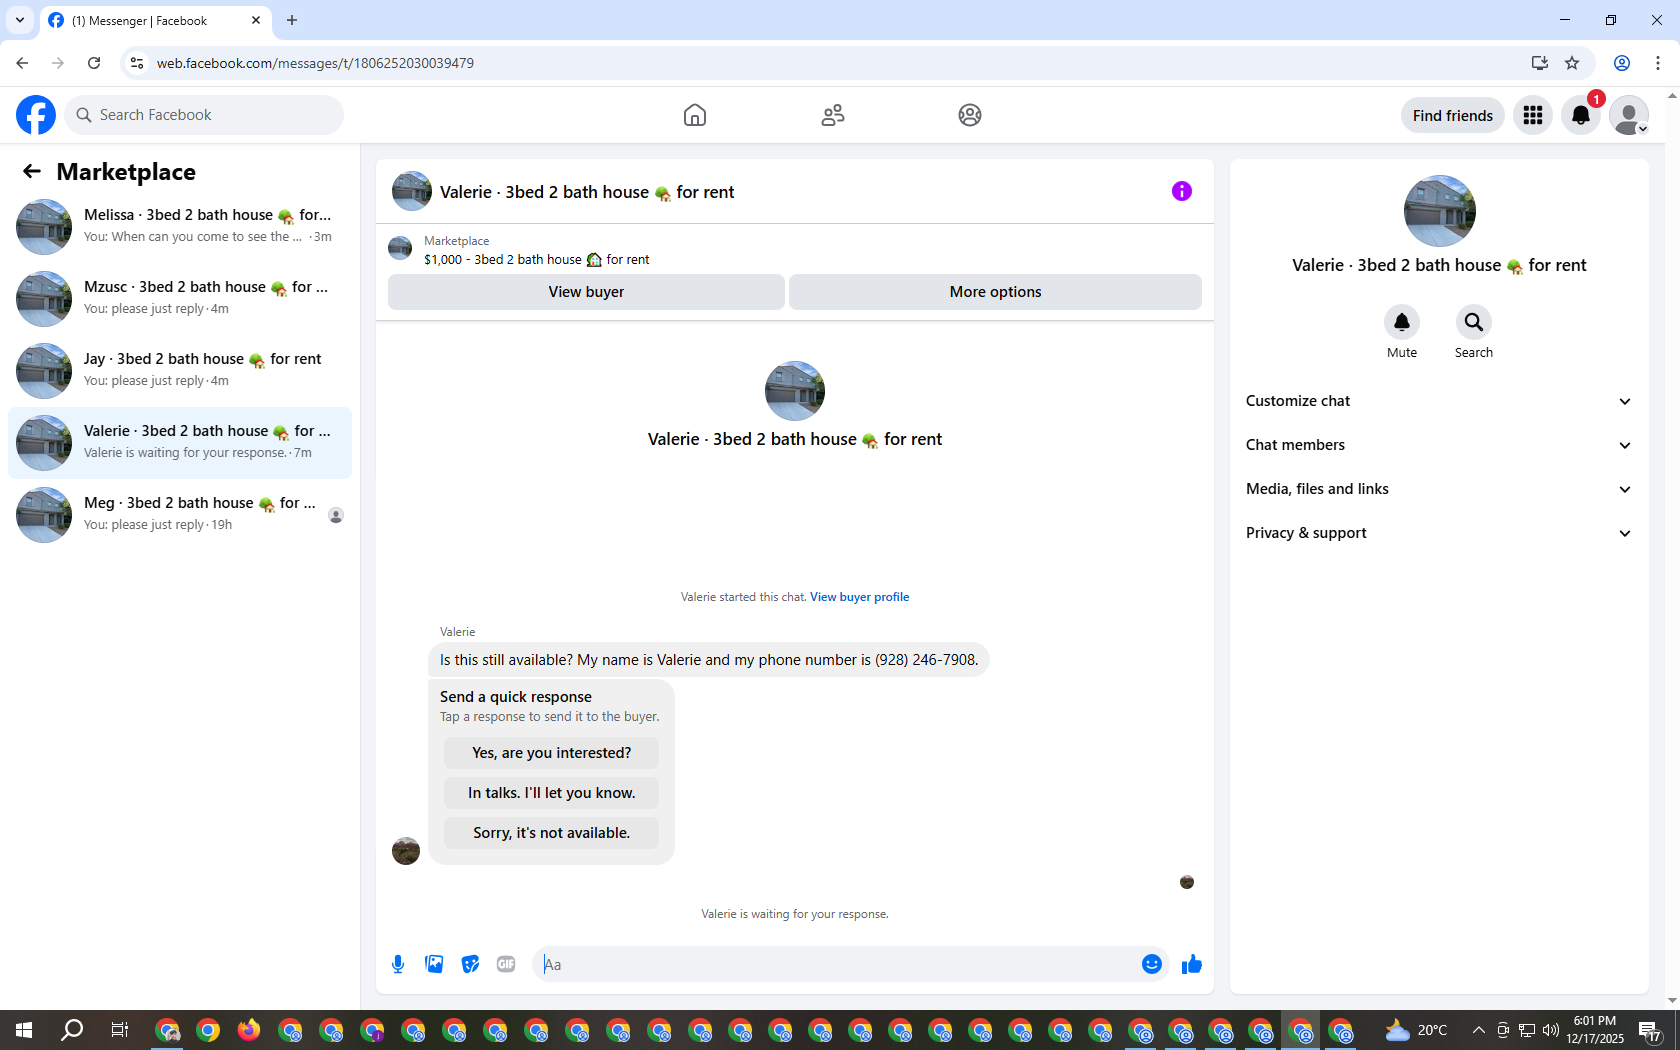Open the Friends icon in top navigation
Screen dimensions: 1680x1050
tap(833, 115)
